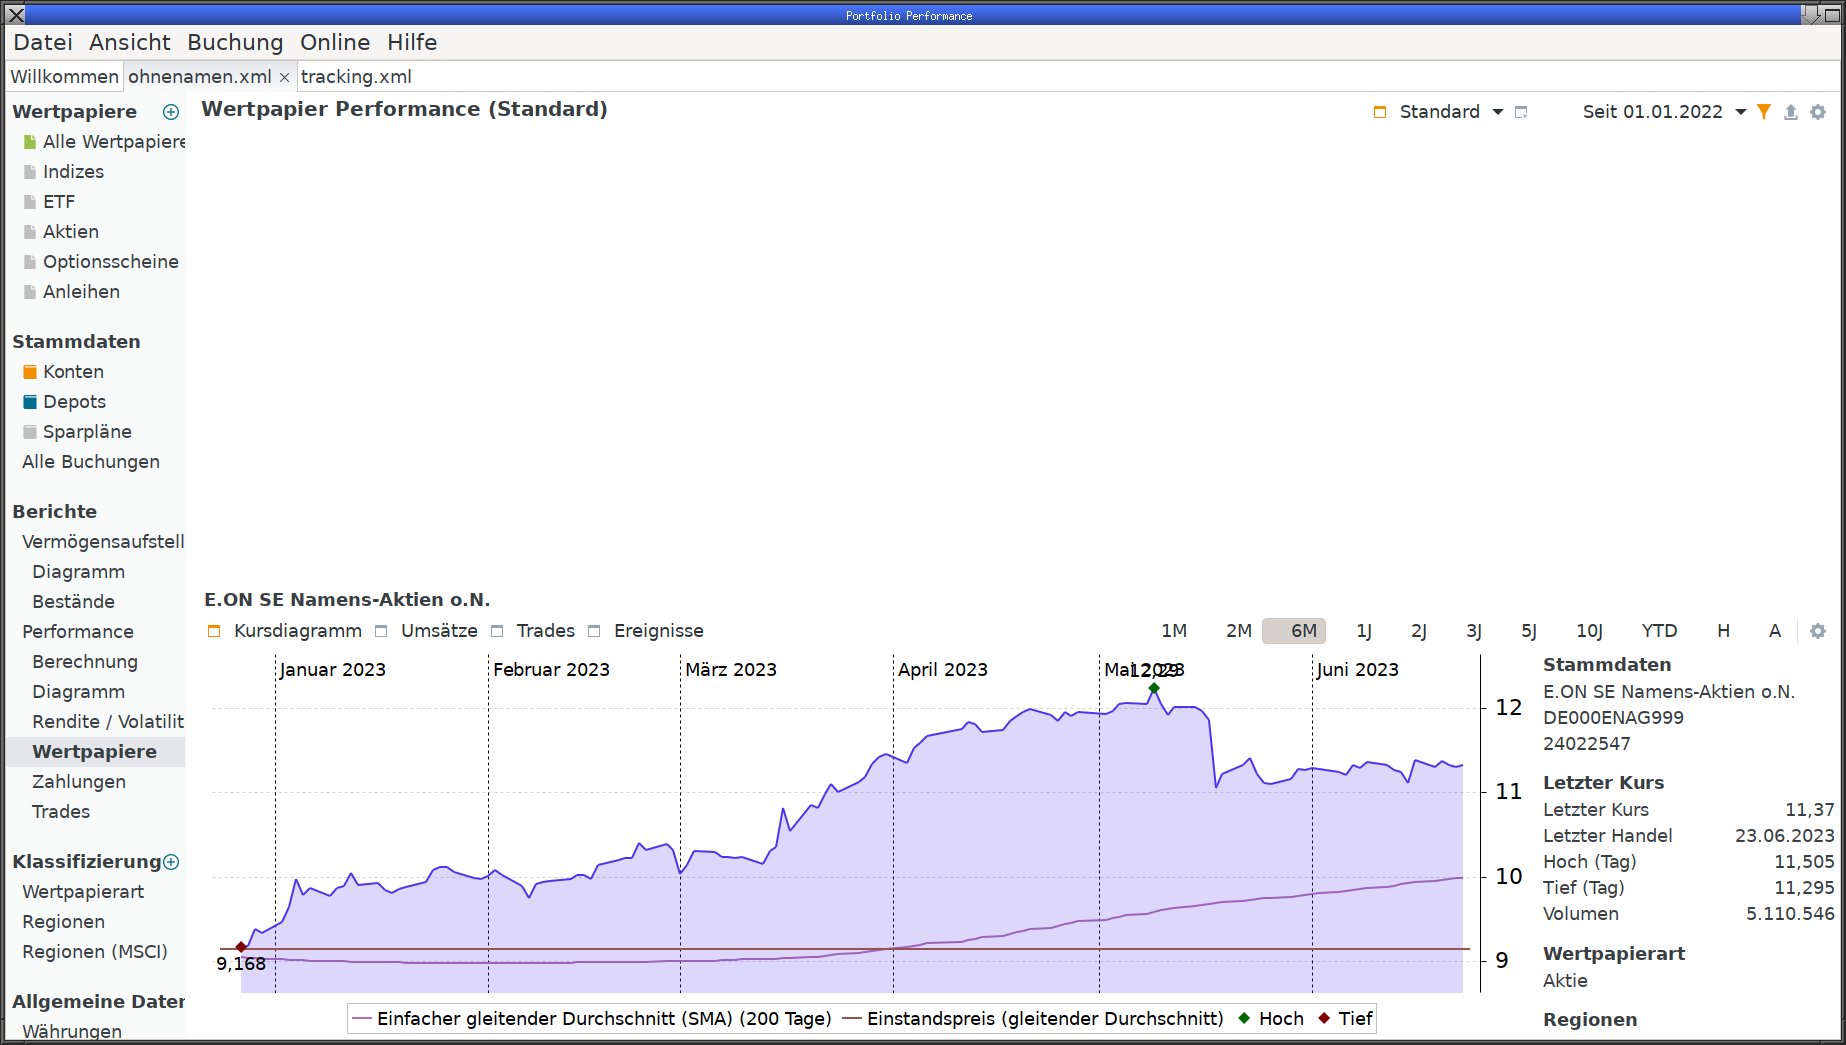Select the 1M chart time range
Viewport: 1846px width, 1045px height.
click(x=1174, y=631)
